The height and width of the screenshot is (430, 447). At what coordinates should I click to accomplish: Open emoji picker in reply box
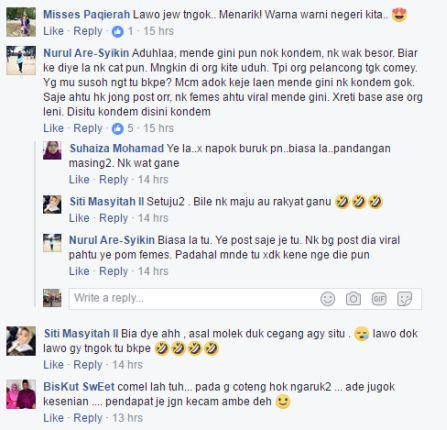pos(327,299)
